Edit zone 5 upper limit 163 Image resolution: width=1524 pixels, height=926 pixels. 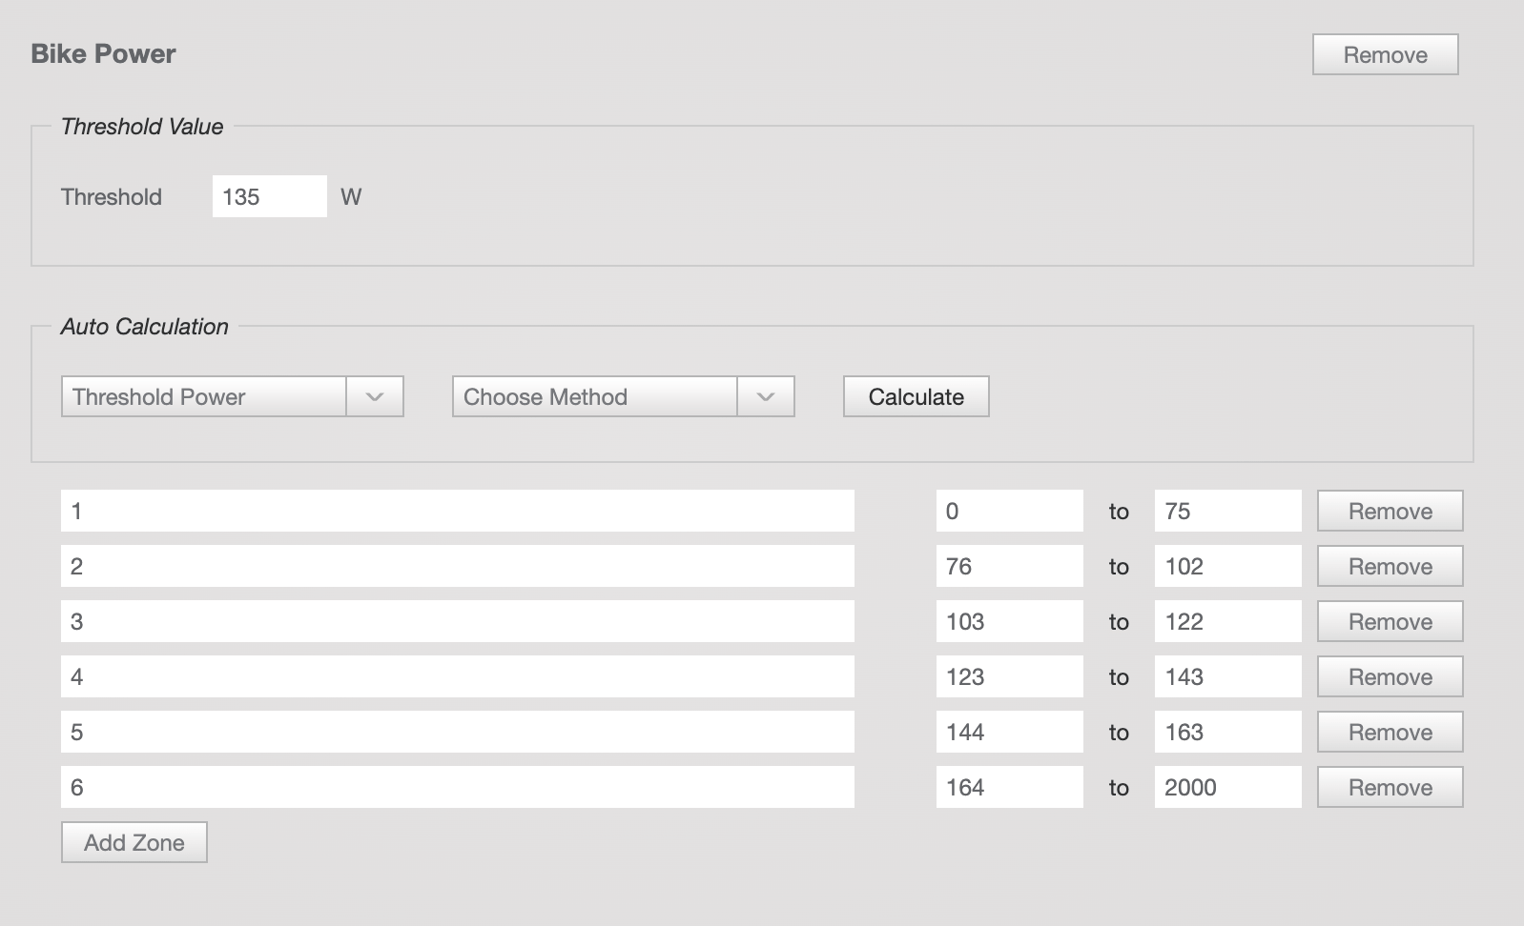click(1227, 732)
